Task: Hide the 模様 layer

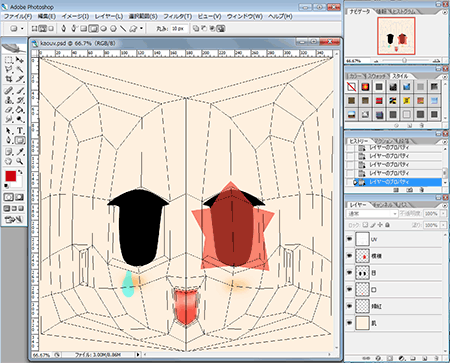Action: pos(349,256)
